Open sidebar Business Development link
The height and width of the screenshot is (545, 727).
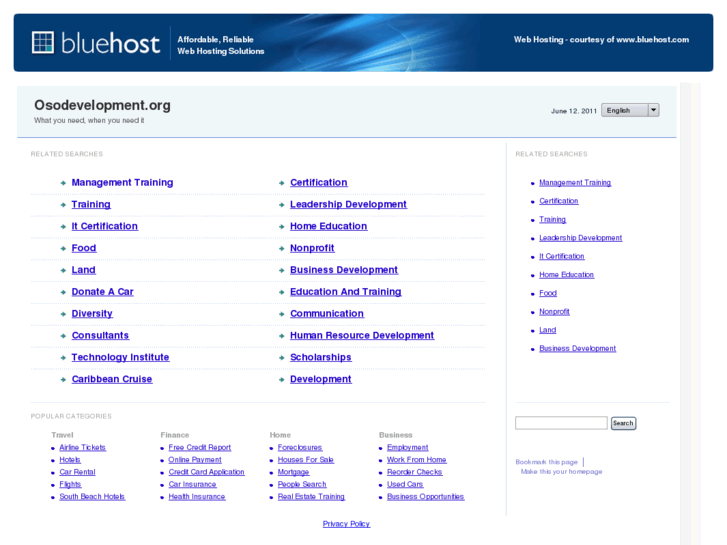pos(578,348)
